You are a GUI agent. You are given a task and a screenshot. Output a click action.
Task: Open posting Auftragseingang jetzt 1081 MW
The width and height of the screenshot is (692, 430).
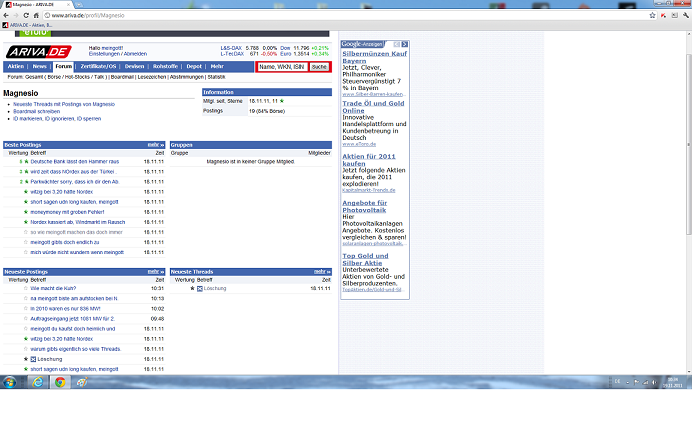[72, 319]
